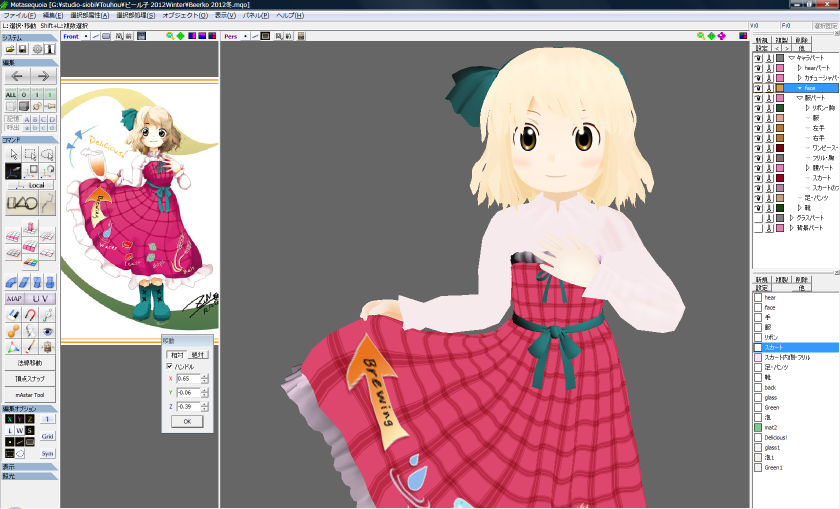This screenshot has width=840, height=509.
Task: Click the green diamond in Pers view
Action: pos(711,36)
